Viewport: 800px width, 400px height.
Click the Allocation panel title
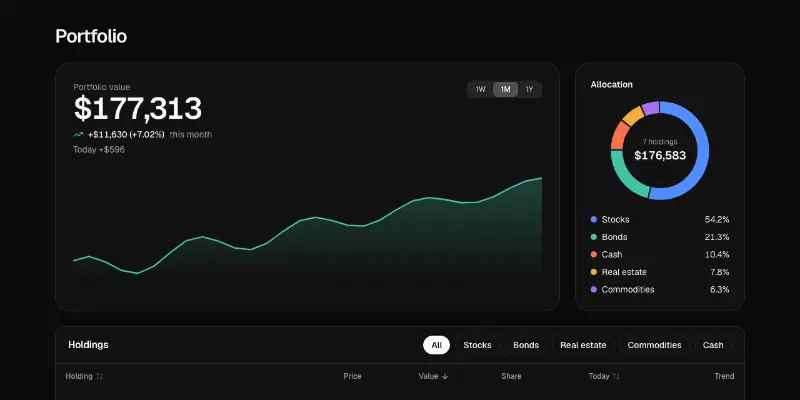tap(611, 85)
